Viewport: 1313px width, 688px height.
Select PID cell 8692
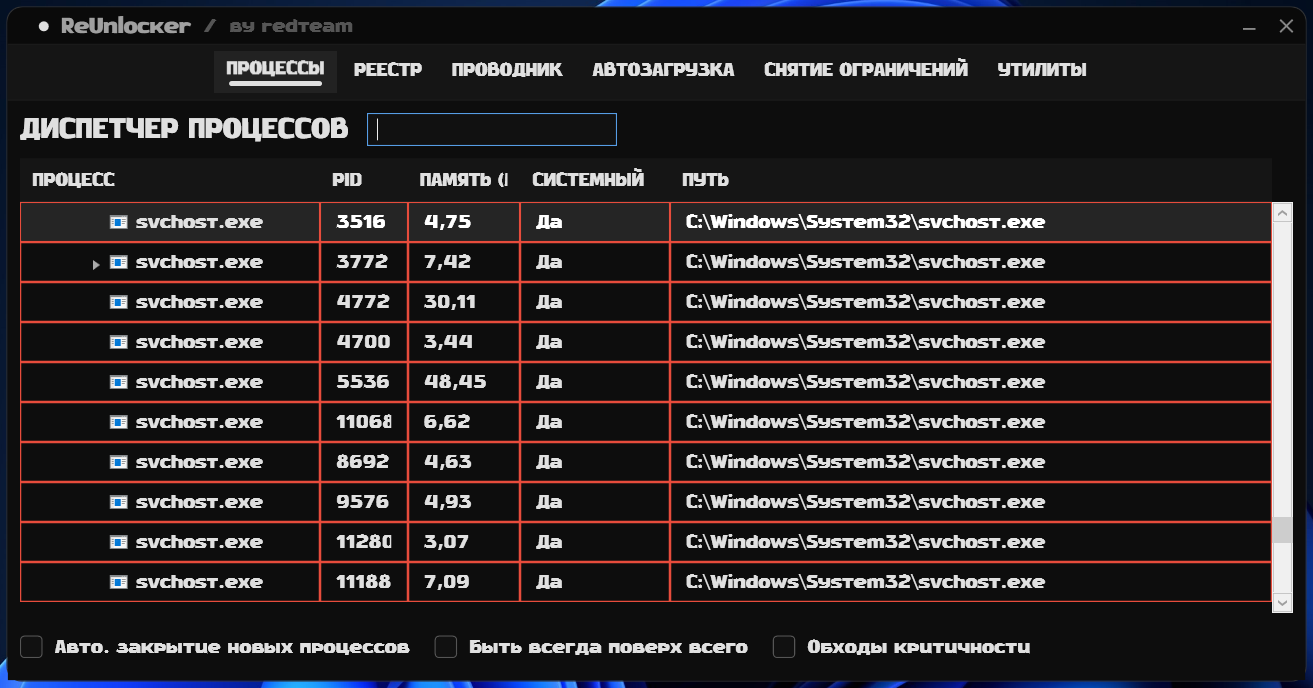(364, 462)
